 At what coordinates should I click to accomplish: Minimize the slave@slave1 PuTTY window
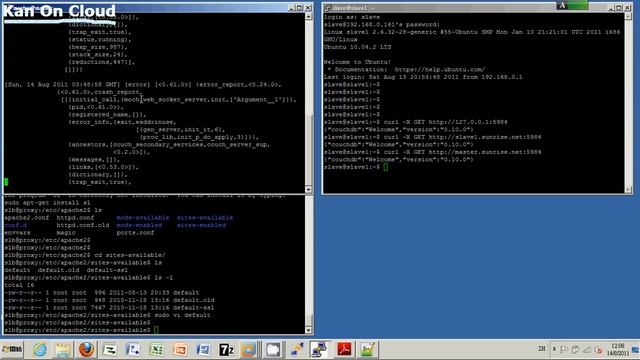tap(611, 8)
